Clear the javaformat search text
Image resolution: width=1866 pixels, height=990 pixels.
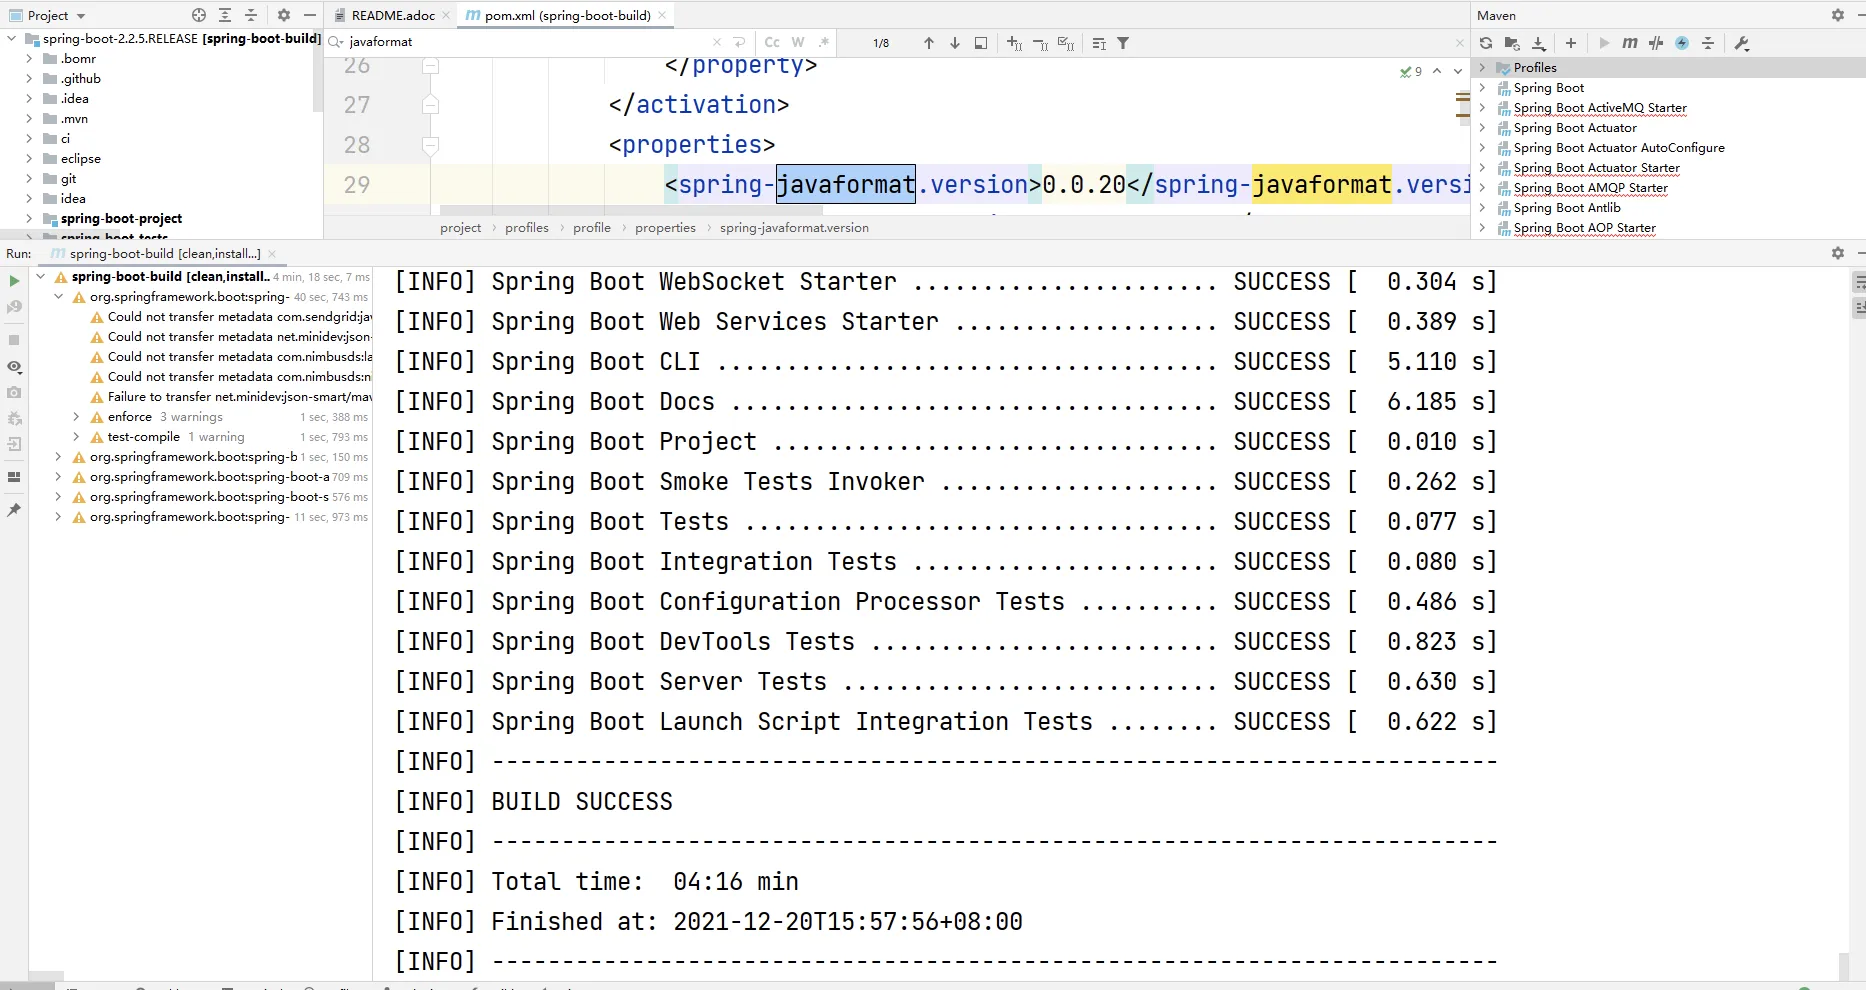[x=716, y=42]
